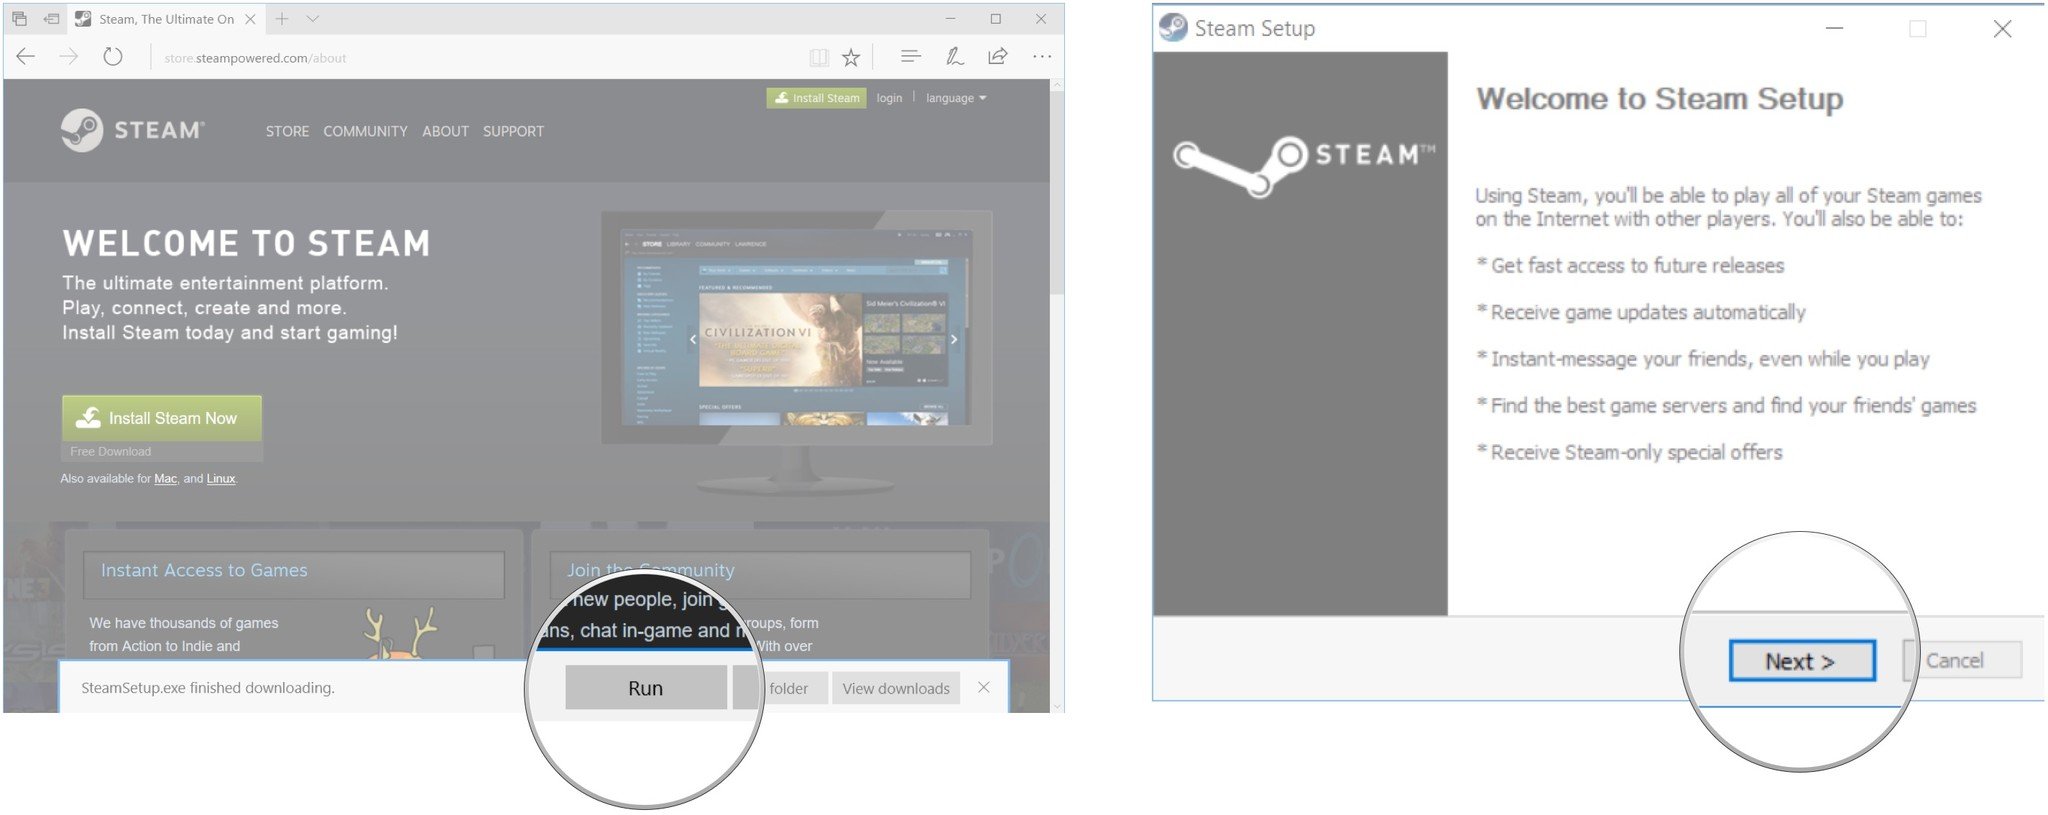Open the ABOUT menu item
Image resolution: width=2048 pixels, height=815 pixels.
(x=445, y=131)
